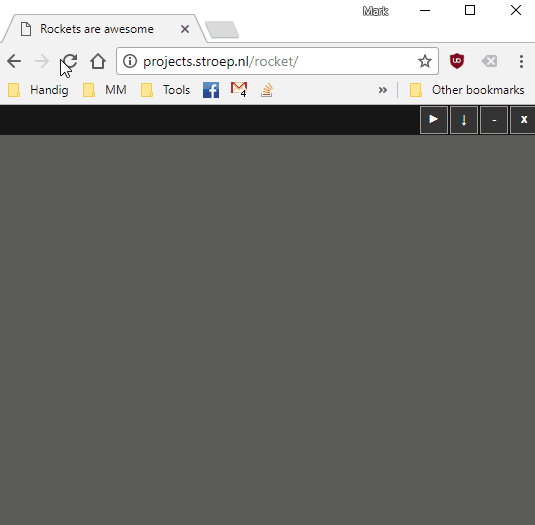The width and height of the screenshot is (535, 525).
Task: Minimize the Chrome window
Action: pos(425,11)
